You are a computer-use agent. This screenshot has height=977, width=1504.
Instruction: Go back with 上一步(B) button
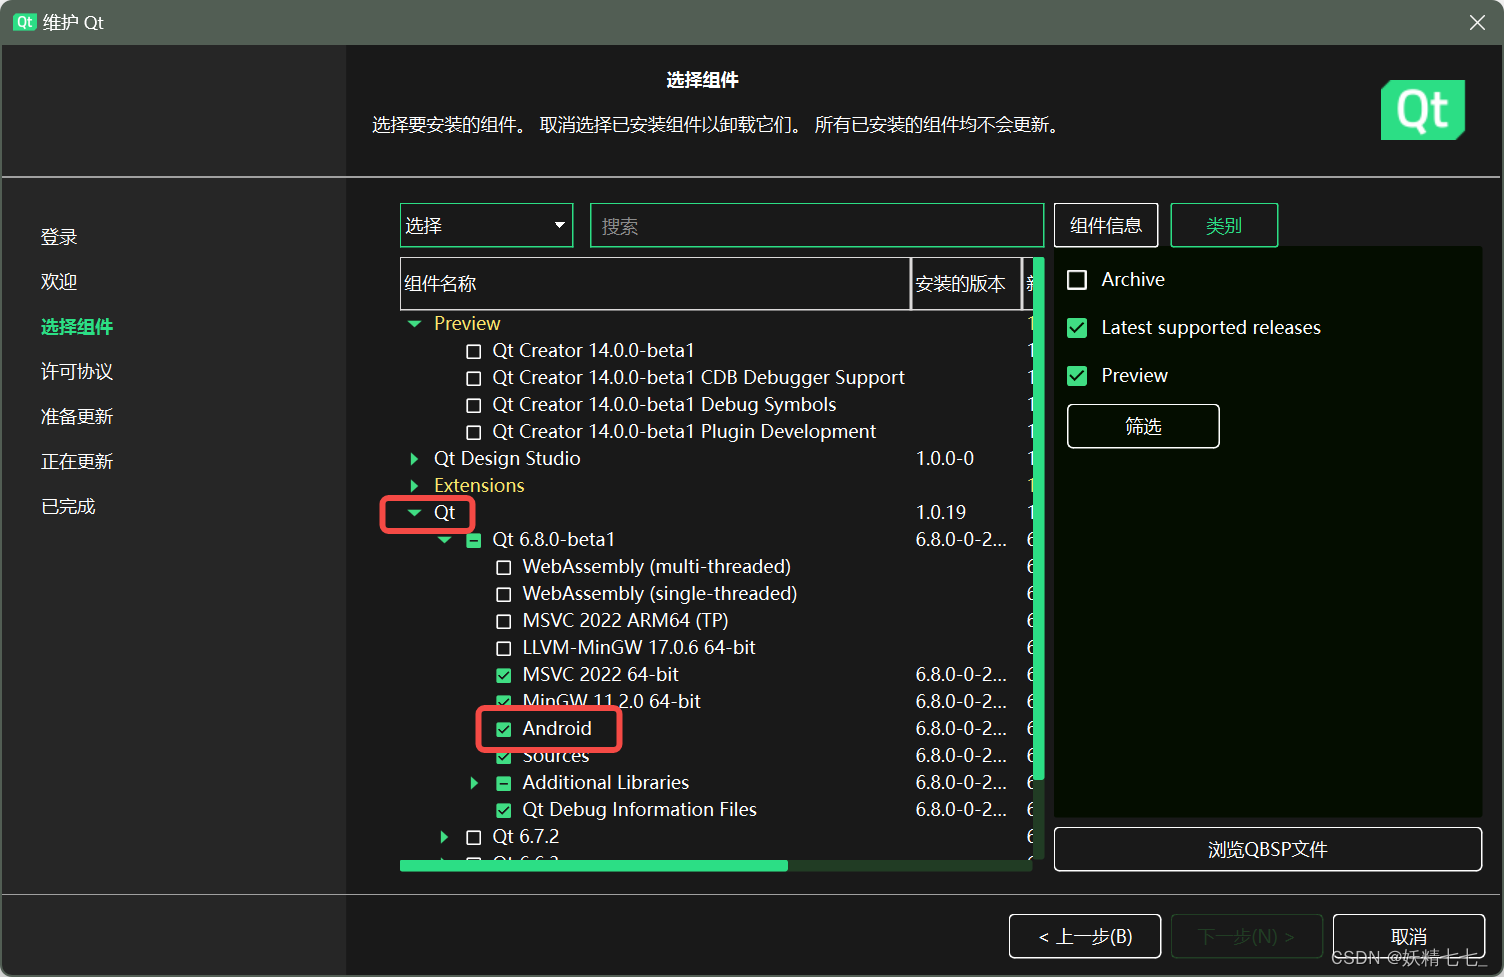(1085, 936)
